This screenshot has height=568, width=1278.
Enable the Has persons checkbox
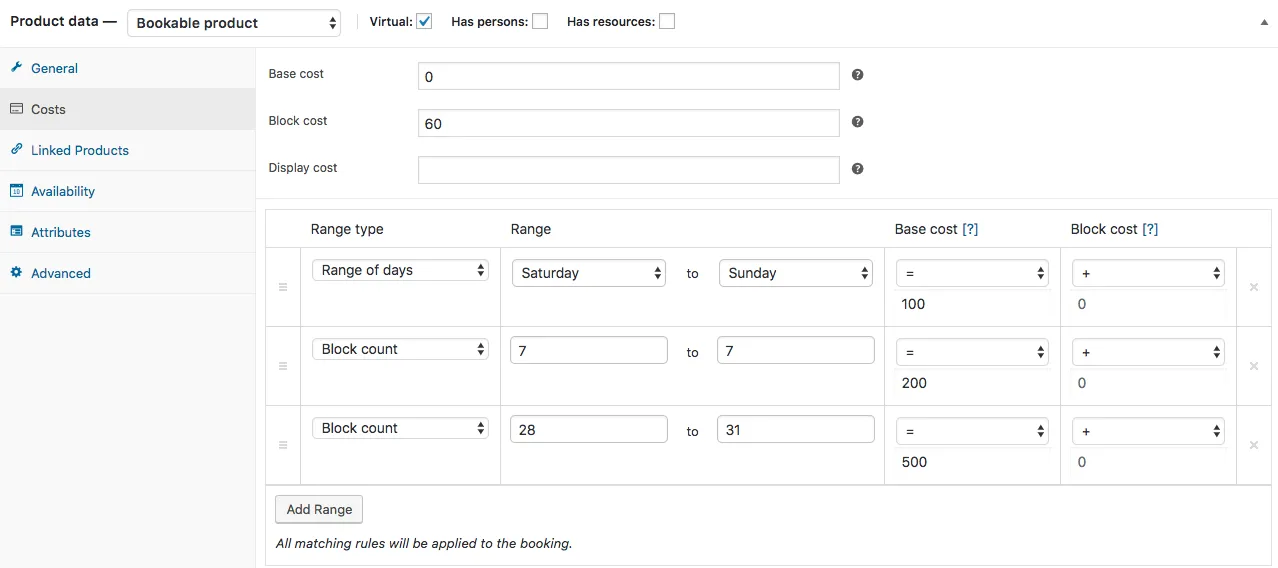[x=540, y=21]
